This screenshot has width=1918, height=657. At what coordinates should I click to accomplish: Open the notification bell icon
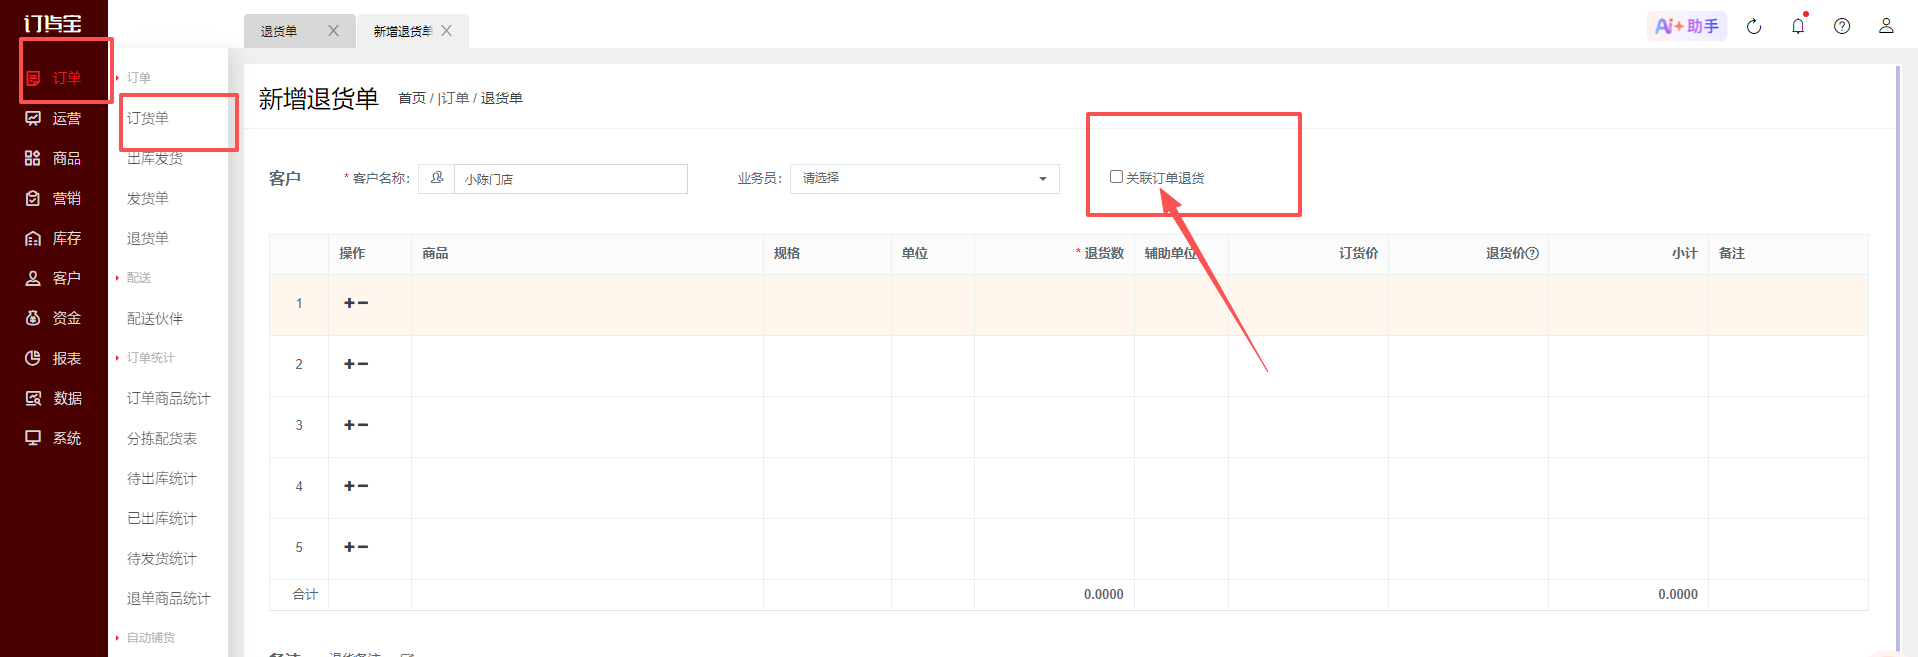click(x=1798, y=26)
